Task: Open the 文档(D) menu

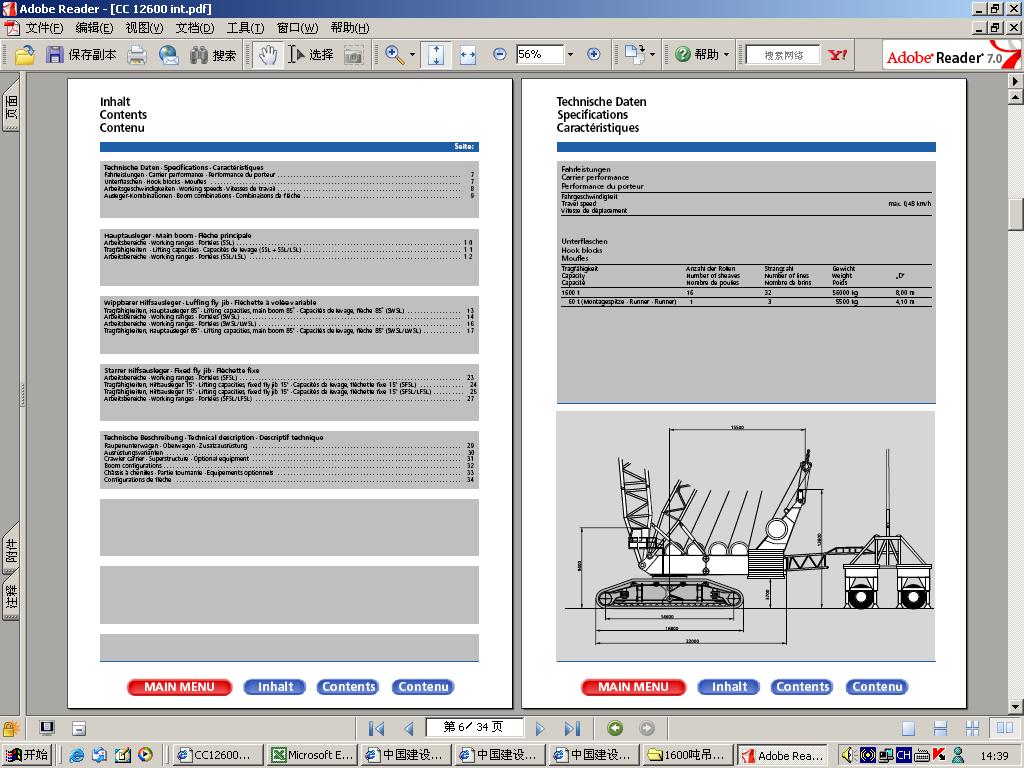Action: pos(195,28)
